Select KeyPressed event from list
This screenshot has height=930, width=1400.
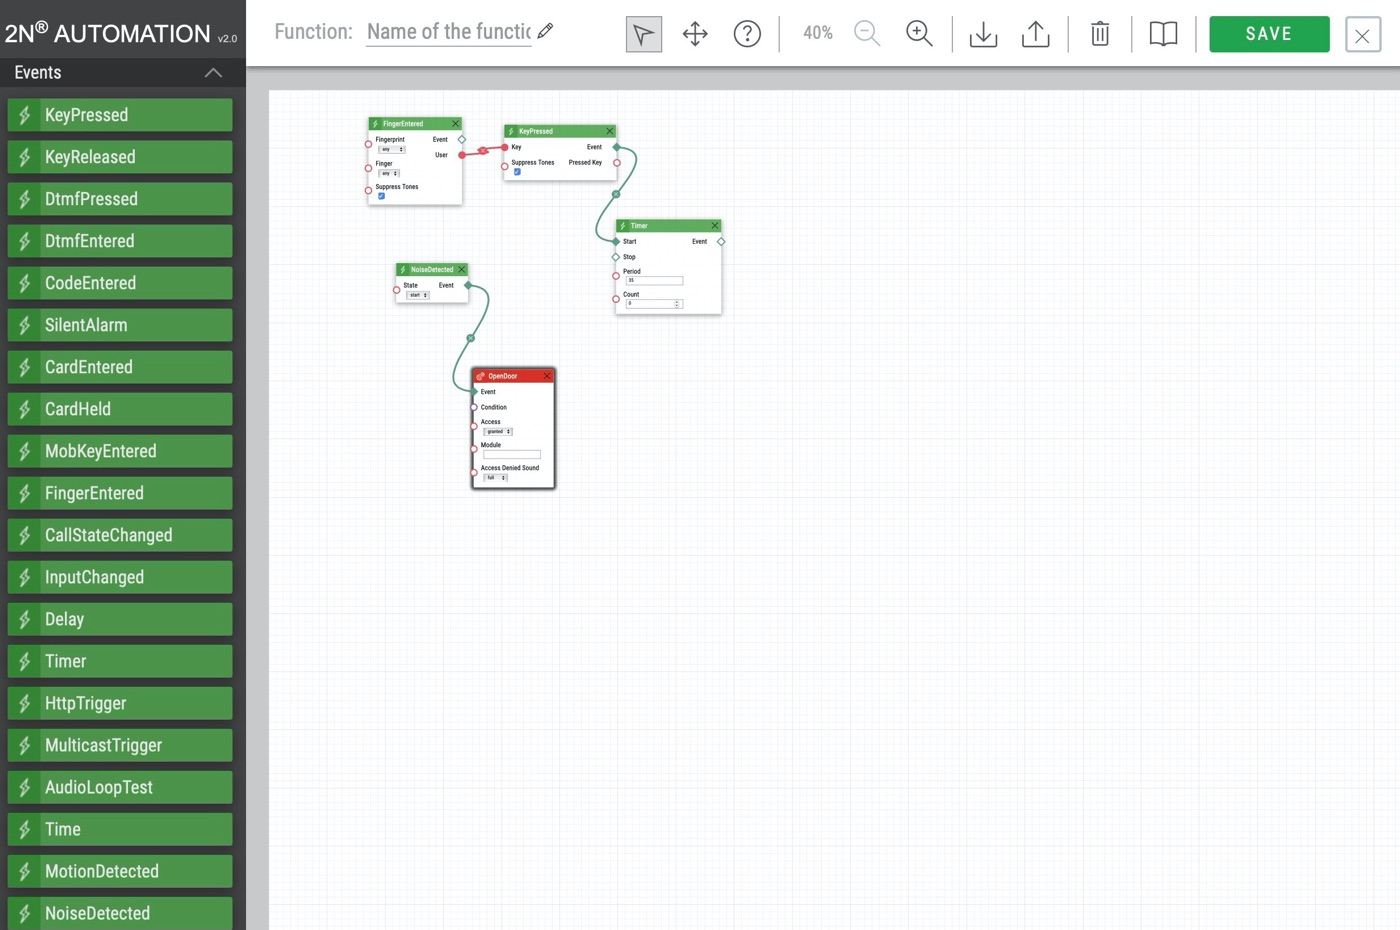(x=120, y=115)
